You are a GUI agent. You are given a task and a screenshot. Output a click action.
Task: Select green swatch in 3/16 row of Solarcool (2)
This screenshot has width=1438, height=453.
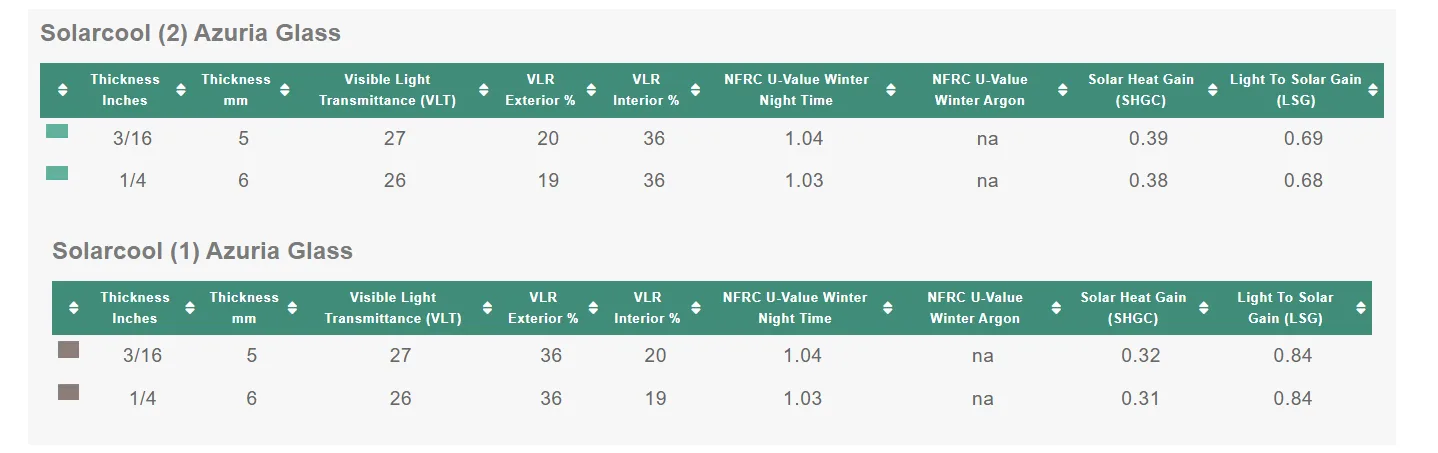pos(57,131)
